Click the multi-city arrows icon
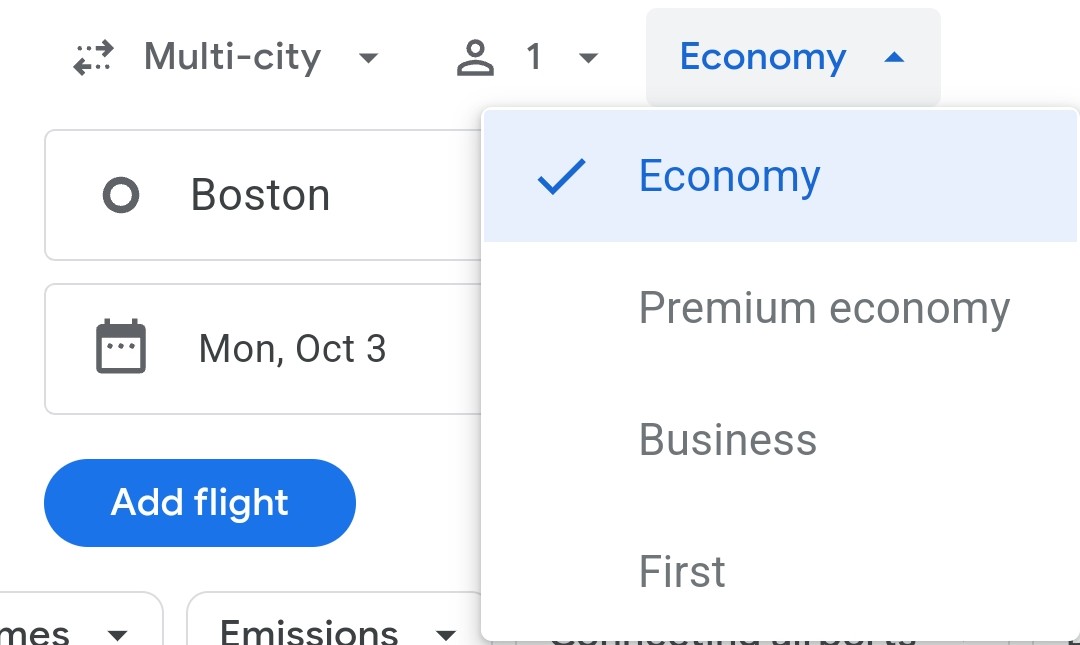The image size is (1080, 645). tap(93, 57)
